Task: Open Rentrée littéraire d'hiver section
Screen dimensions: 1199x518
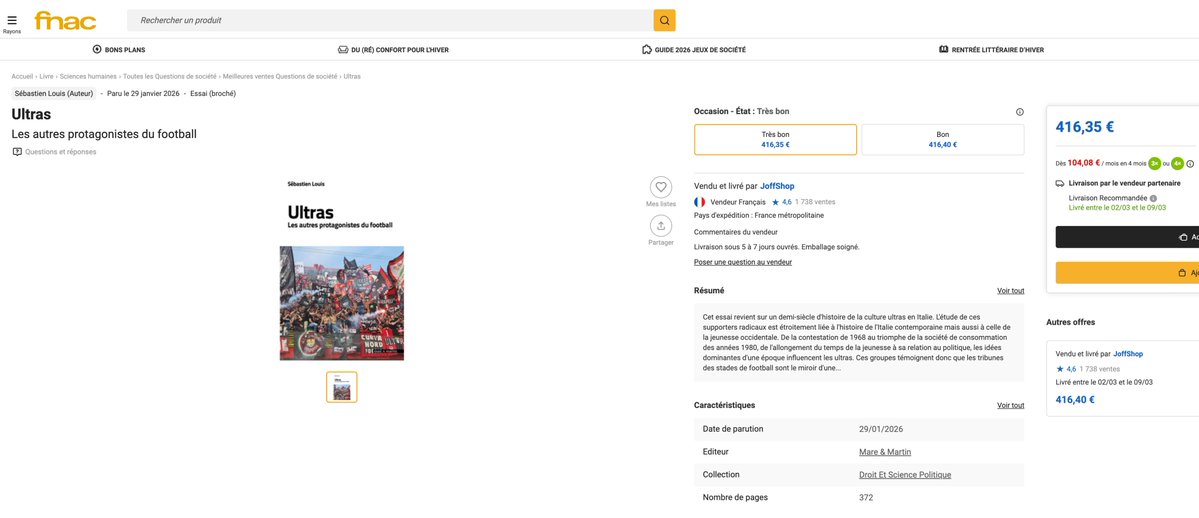Action: click(x=991, y=50)
